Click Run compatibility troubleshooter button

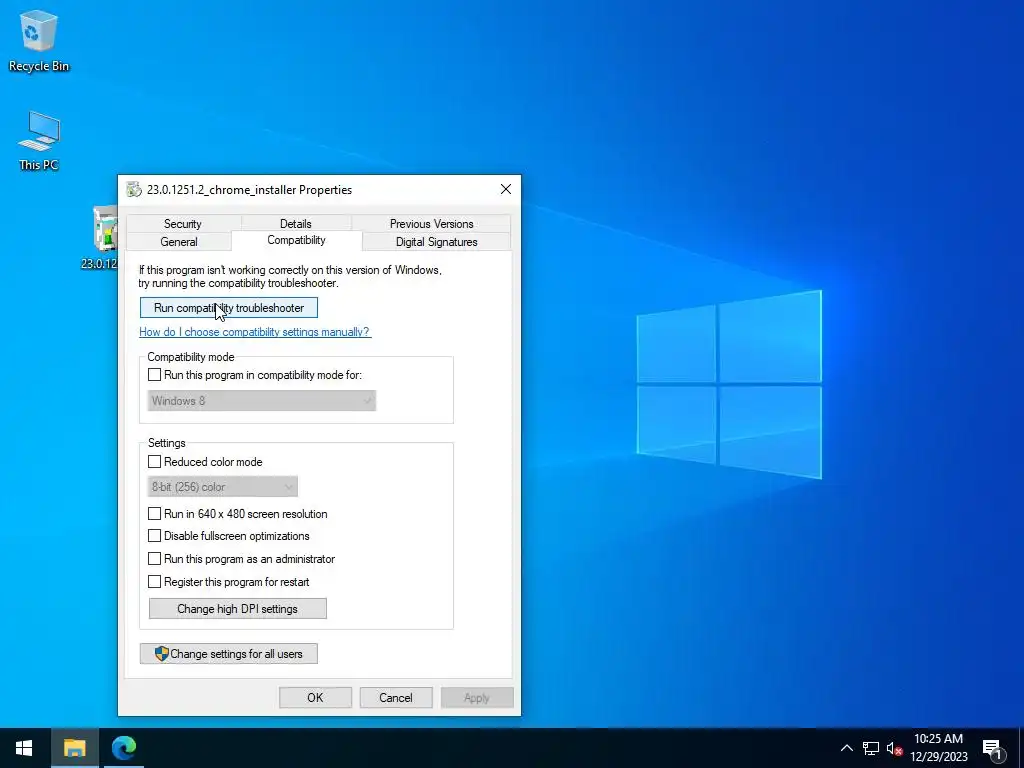(229, 308)
